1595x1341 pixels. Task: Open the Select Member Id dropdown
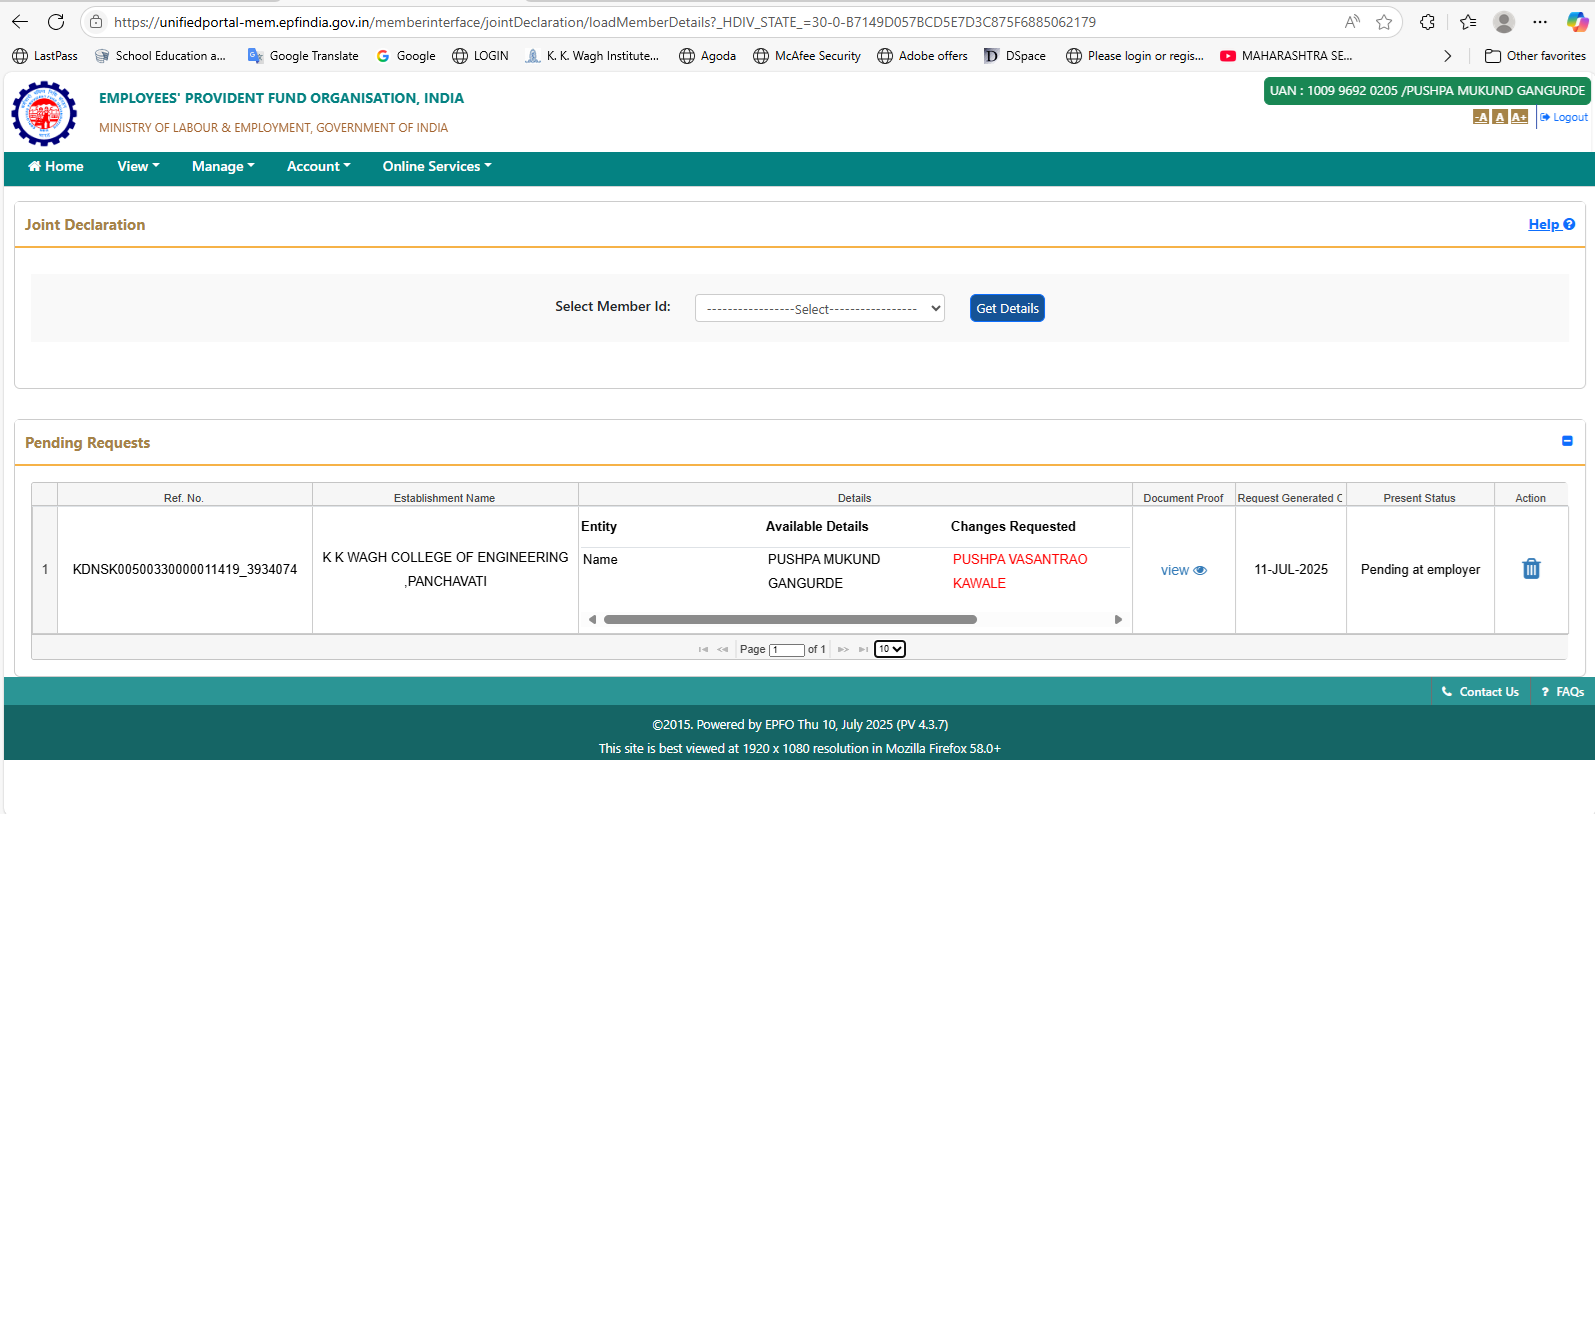tap(819, 309)
